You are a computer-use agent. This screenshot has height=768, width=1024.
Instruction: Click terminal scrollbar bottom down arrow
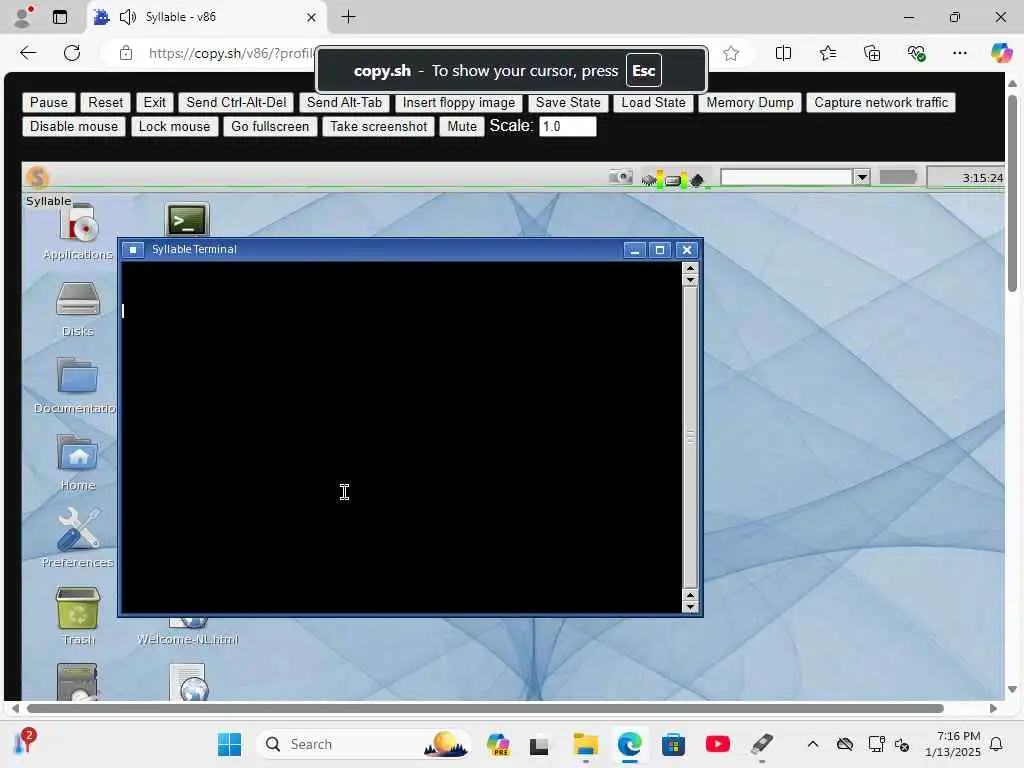(x=690, y=607)
